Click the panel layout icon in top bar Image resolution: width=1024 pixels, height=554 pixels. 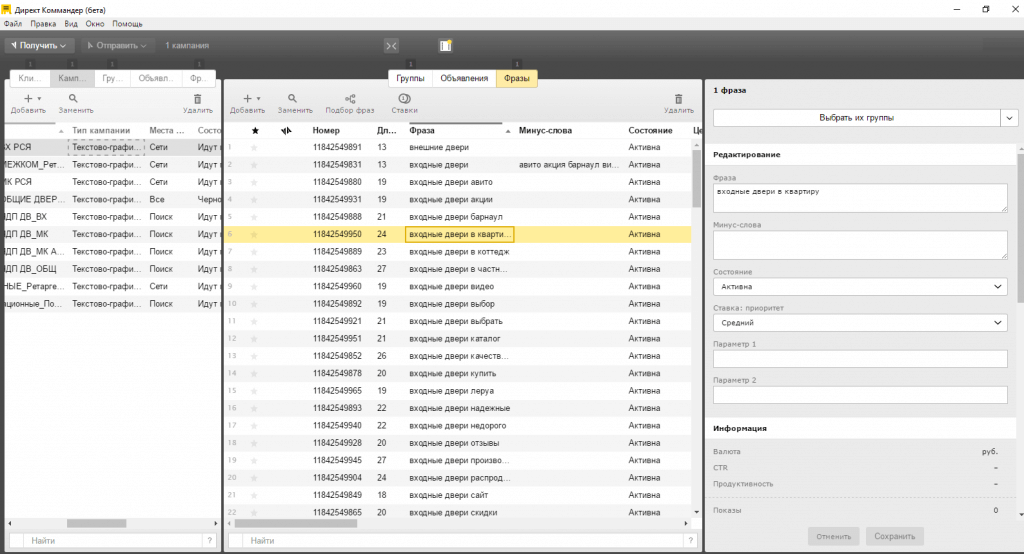coord(446,46)
